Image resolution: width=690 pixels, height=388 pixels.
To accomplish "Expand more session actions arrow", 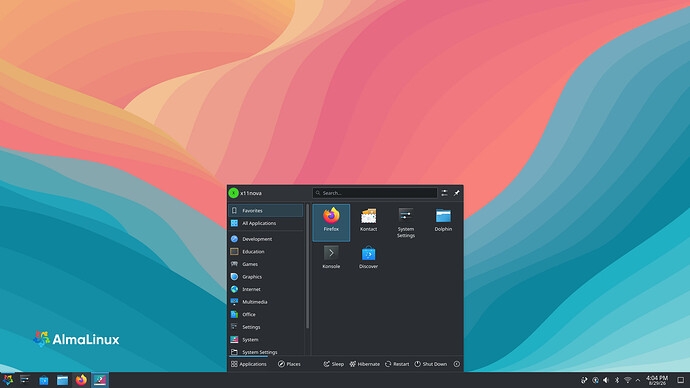I will pyautogui.click(x=457, y=364).
